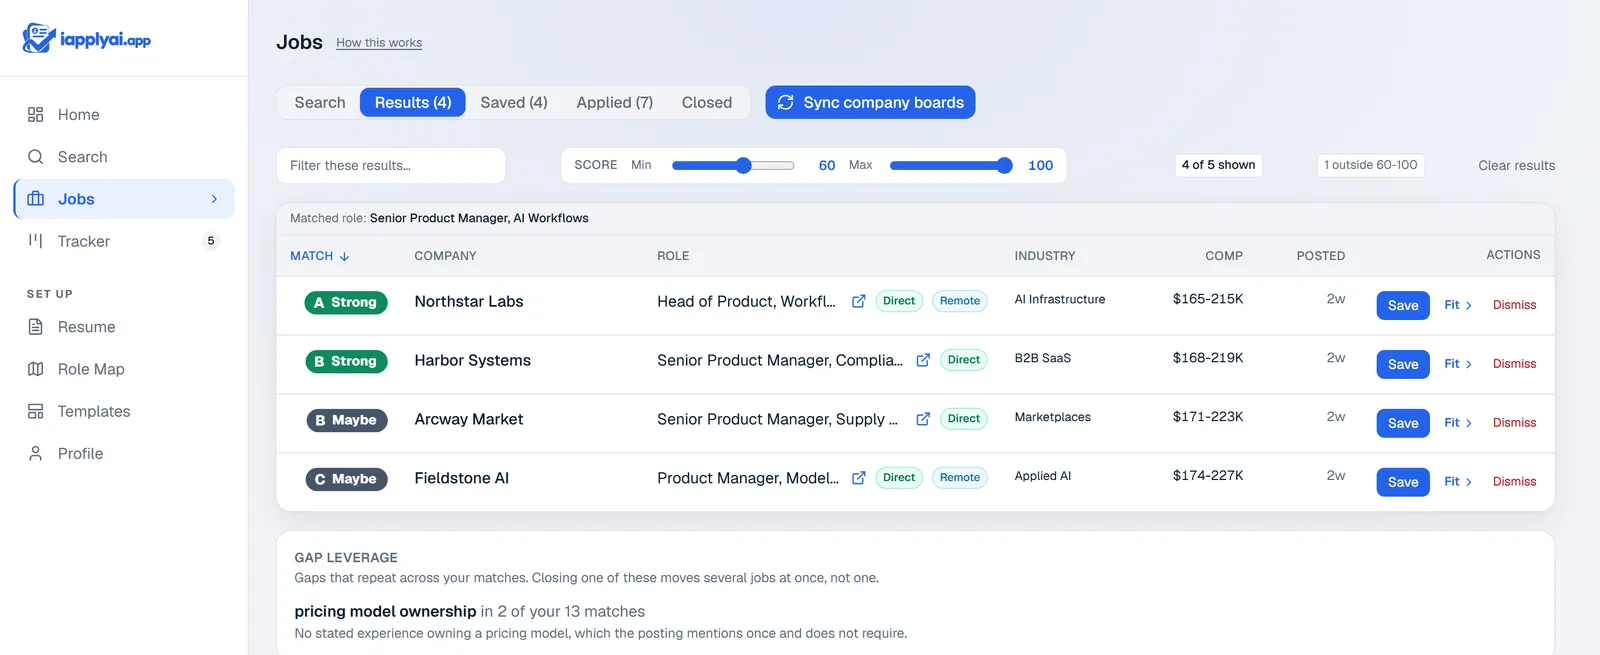1600x655 pixels.
Task: Click the Jobs briefcase icon in sidebar
Action: click(x=36, y=199)
